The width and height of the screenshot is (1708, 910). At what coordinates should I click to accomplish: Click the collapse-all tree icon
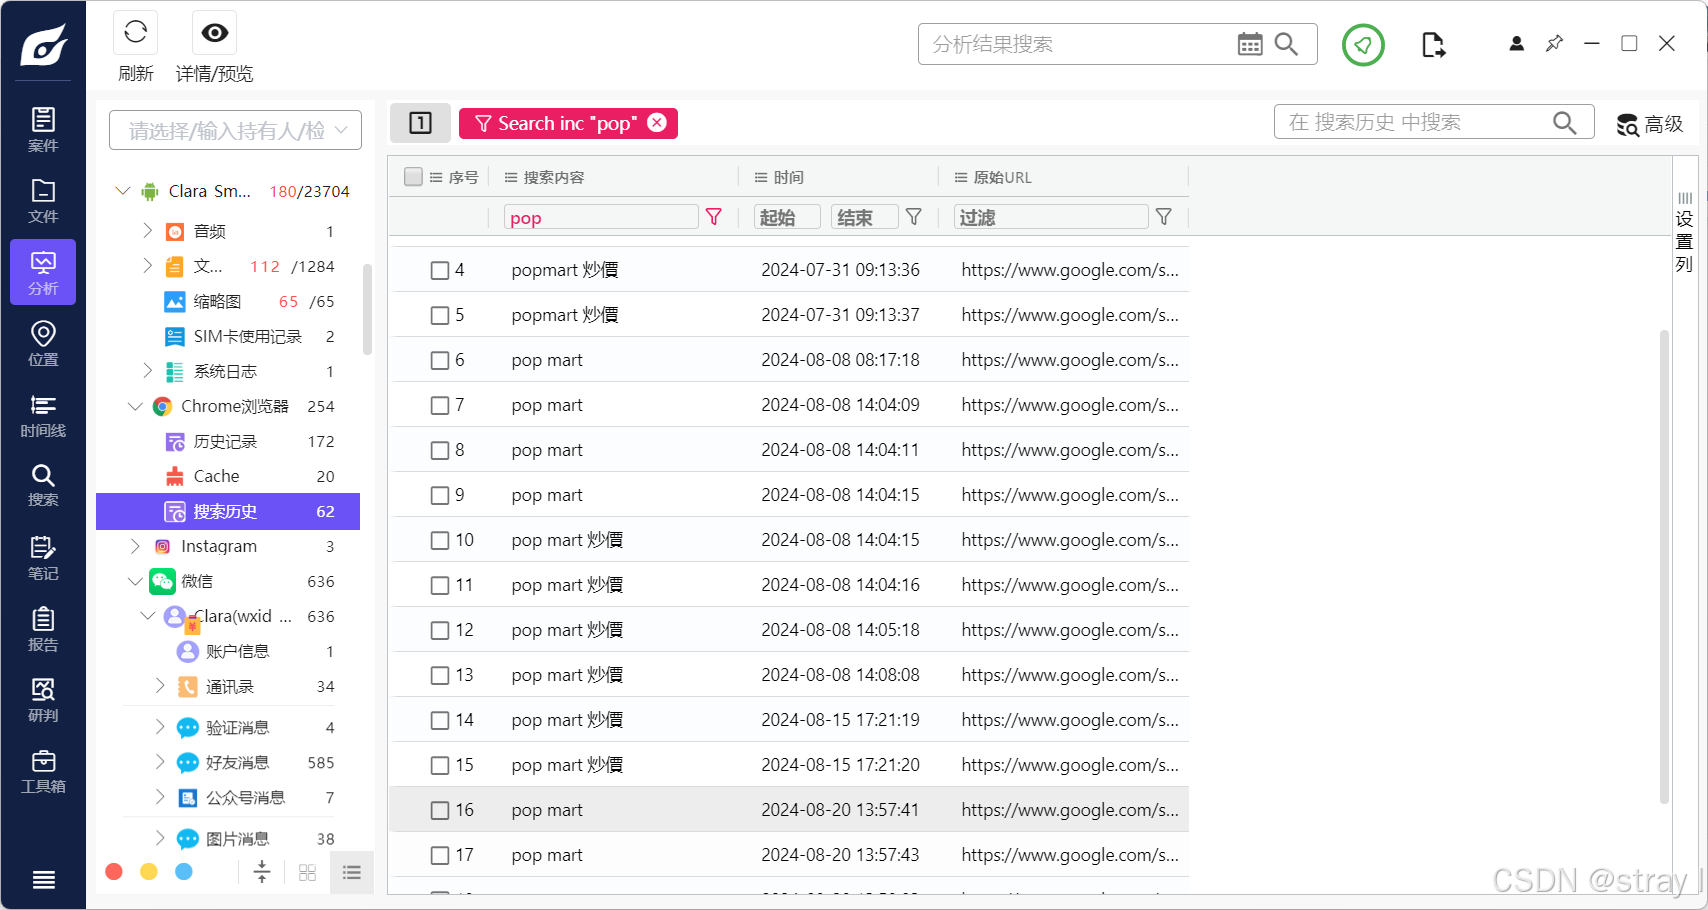coord(262,872)
